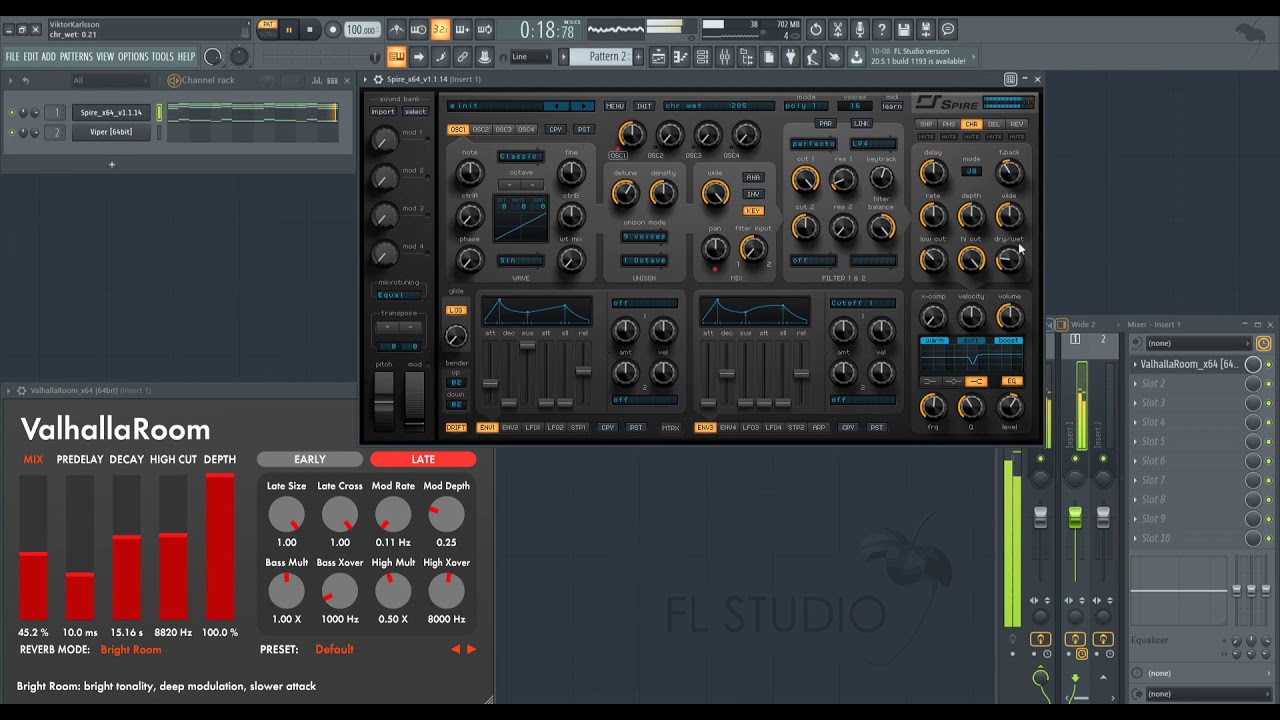The height and width of the screenshot is (720, 1280).
Task: Click the Spire MENU button
Action: pos(614,106)
